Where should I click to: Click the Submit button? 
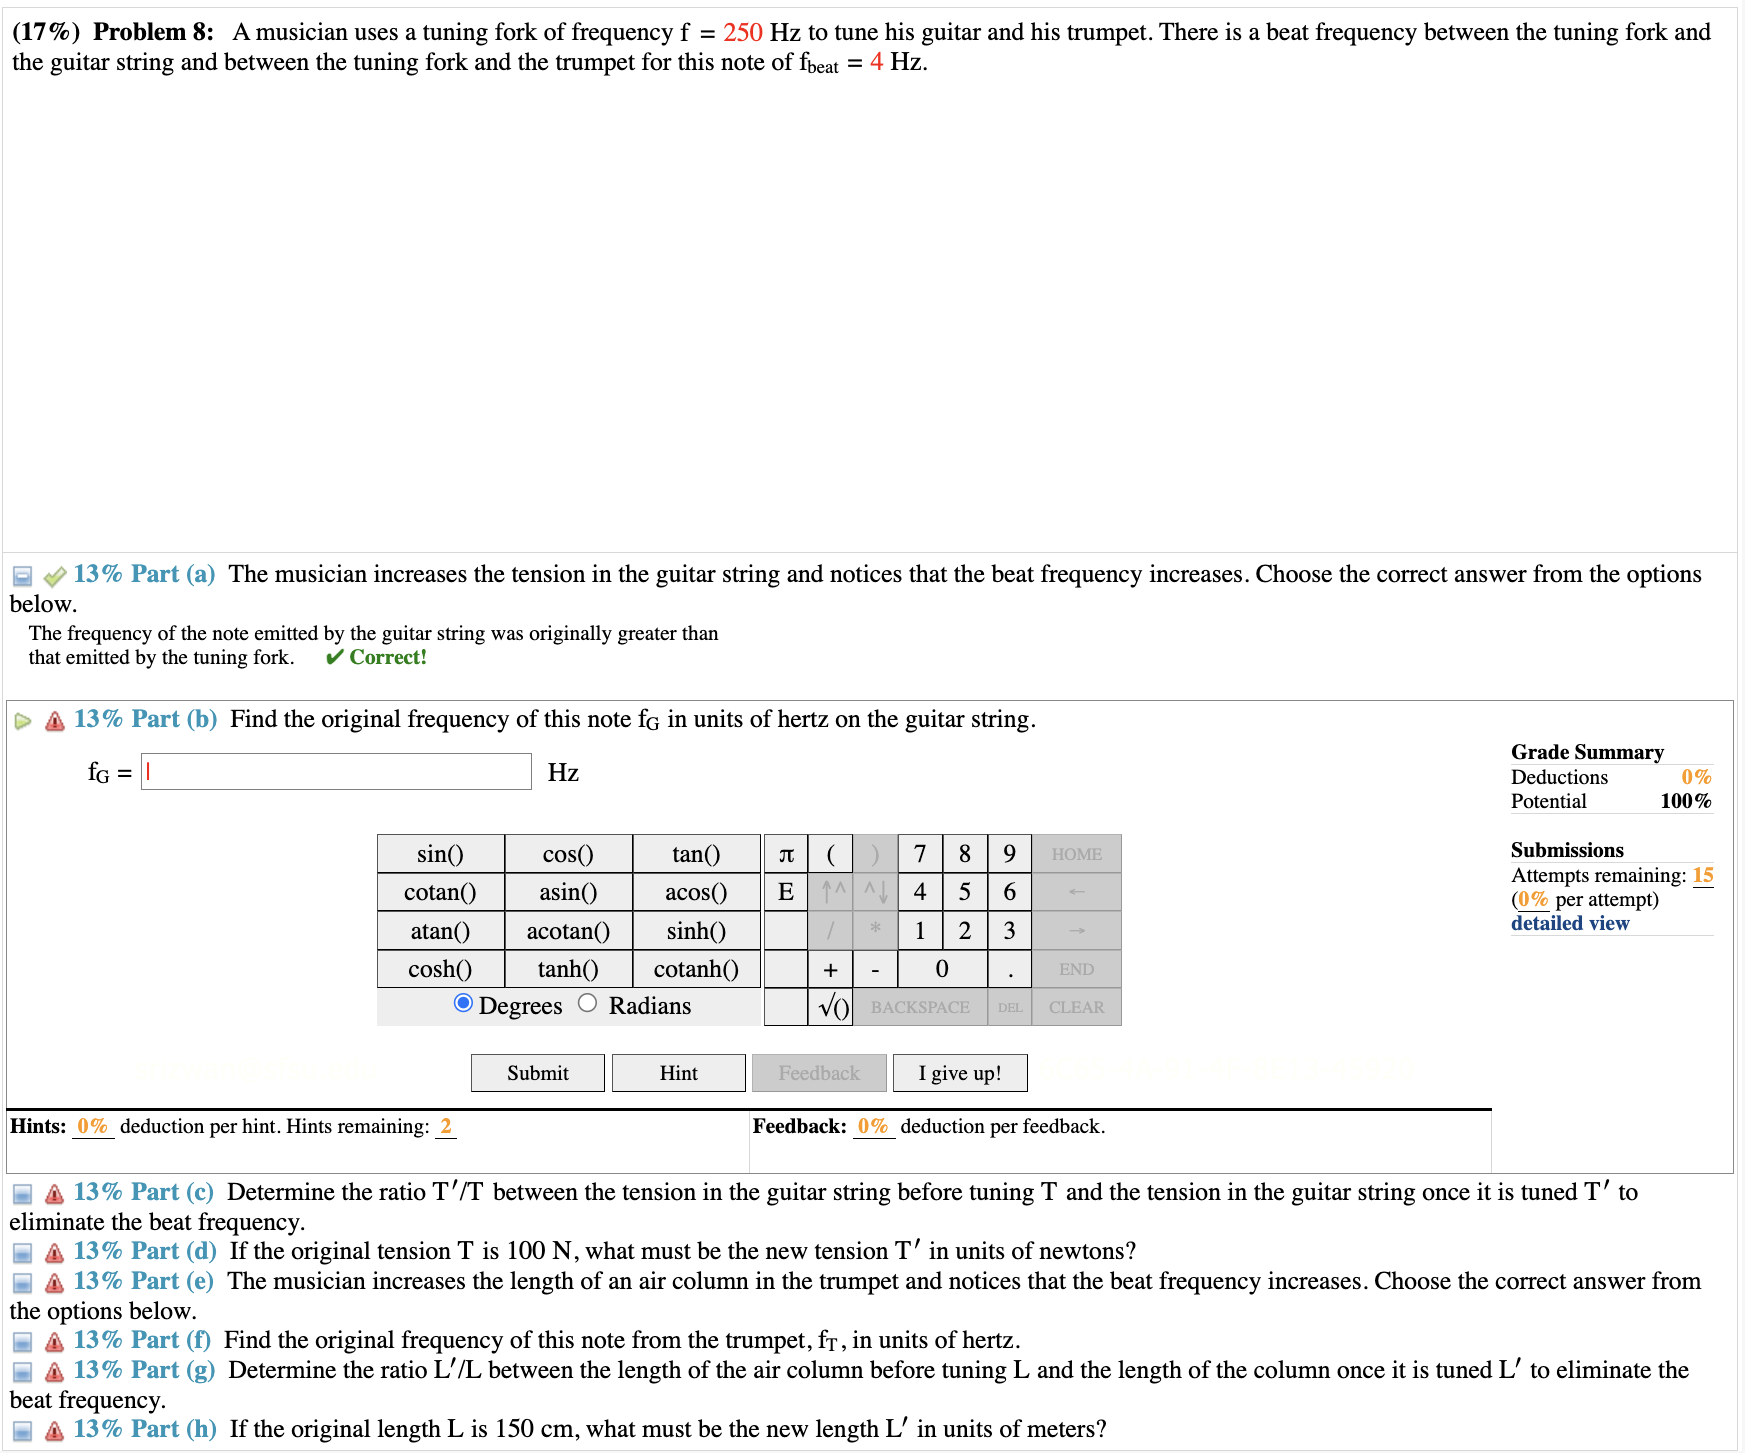coord(537,1072)
